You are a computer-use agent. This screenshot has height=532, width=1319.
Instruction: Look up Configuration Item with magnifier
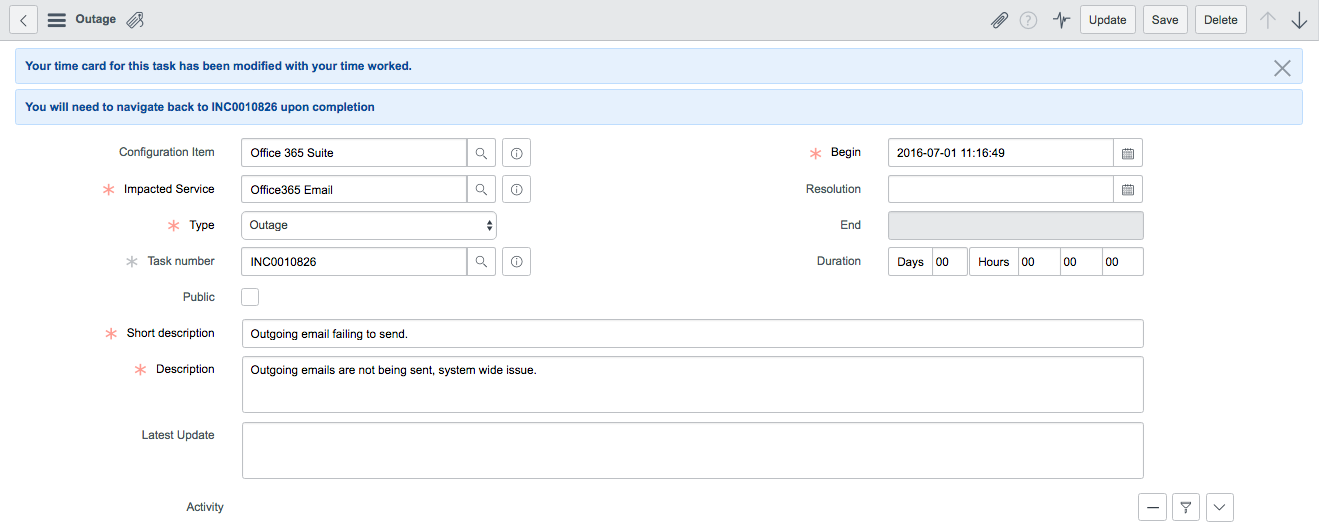click(481, 153)
